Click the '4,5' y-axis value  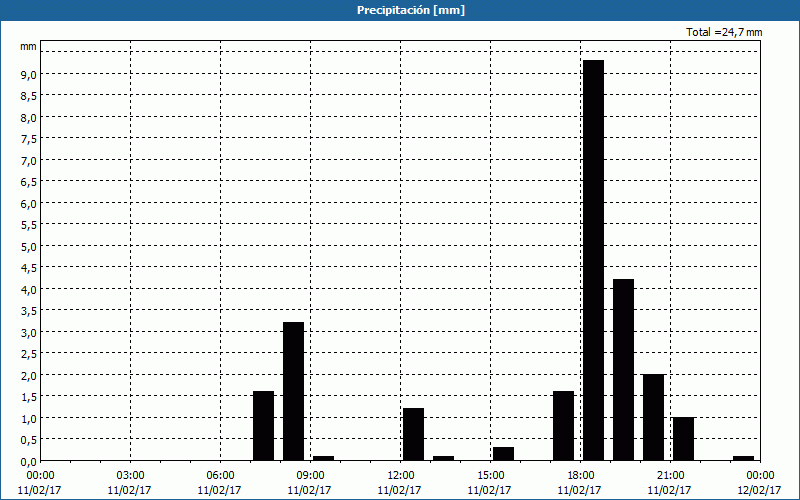pos(28,268)
